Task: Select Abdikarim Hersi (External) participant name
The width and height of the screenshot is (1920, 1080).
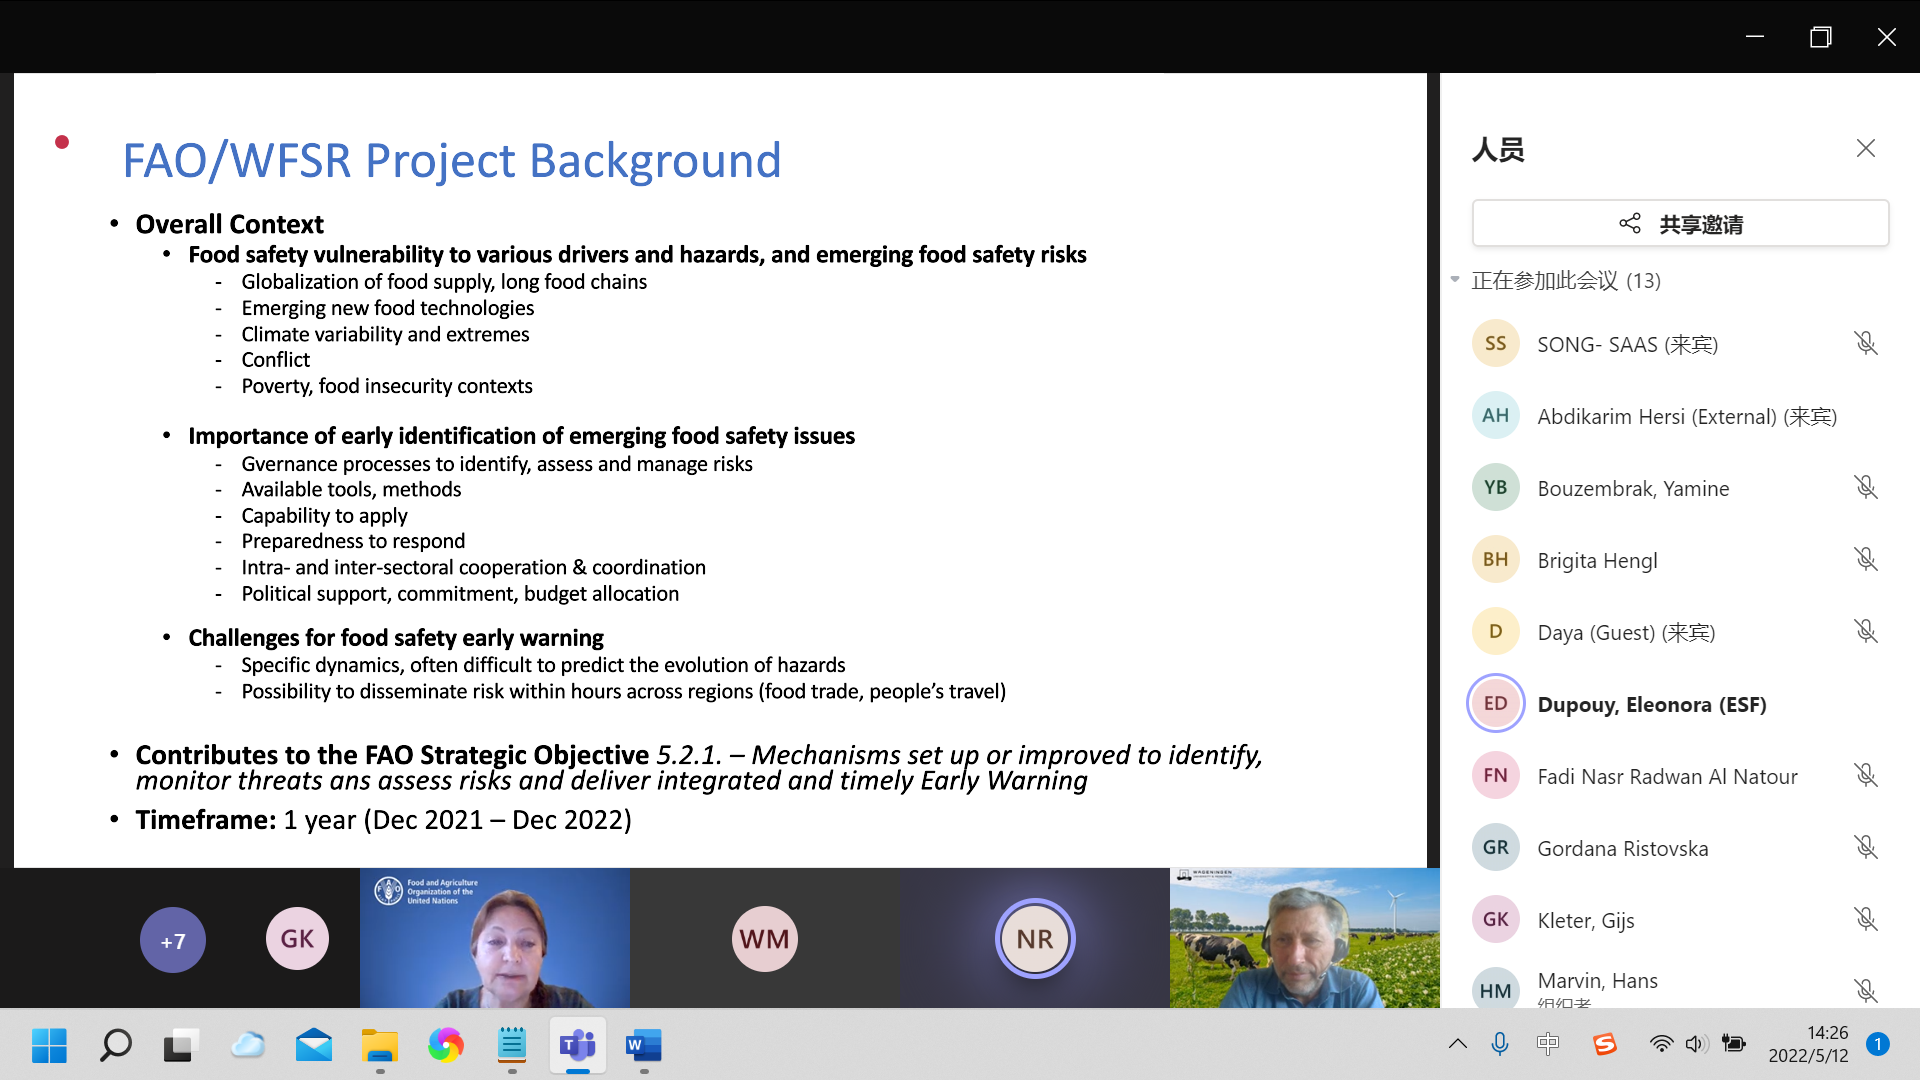Action: point(1687,416)
